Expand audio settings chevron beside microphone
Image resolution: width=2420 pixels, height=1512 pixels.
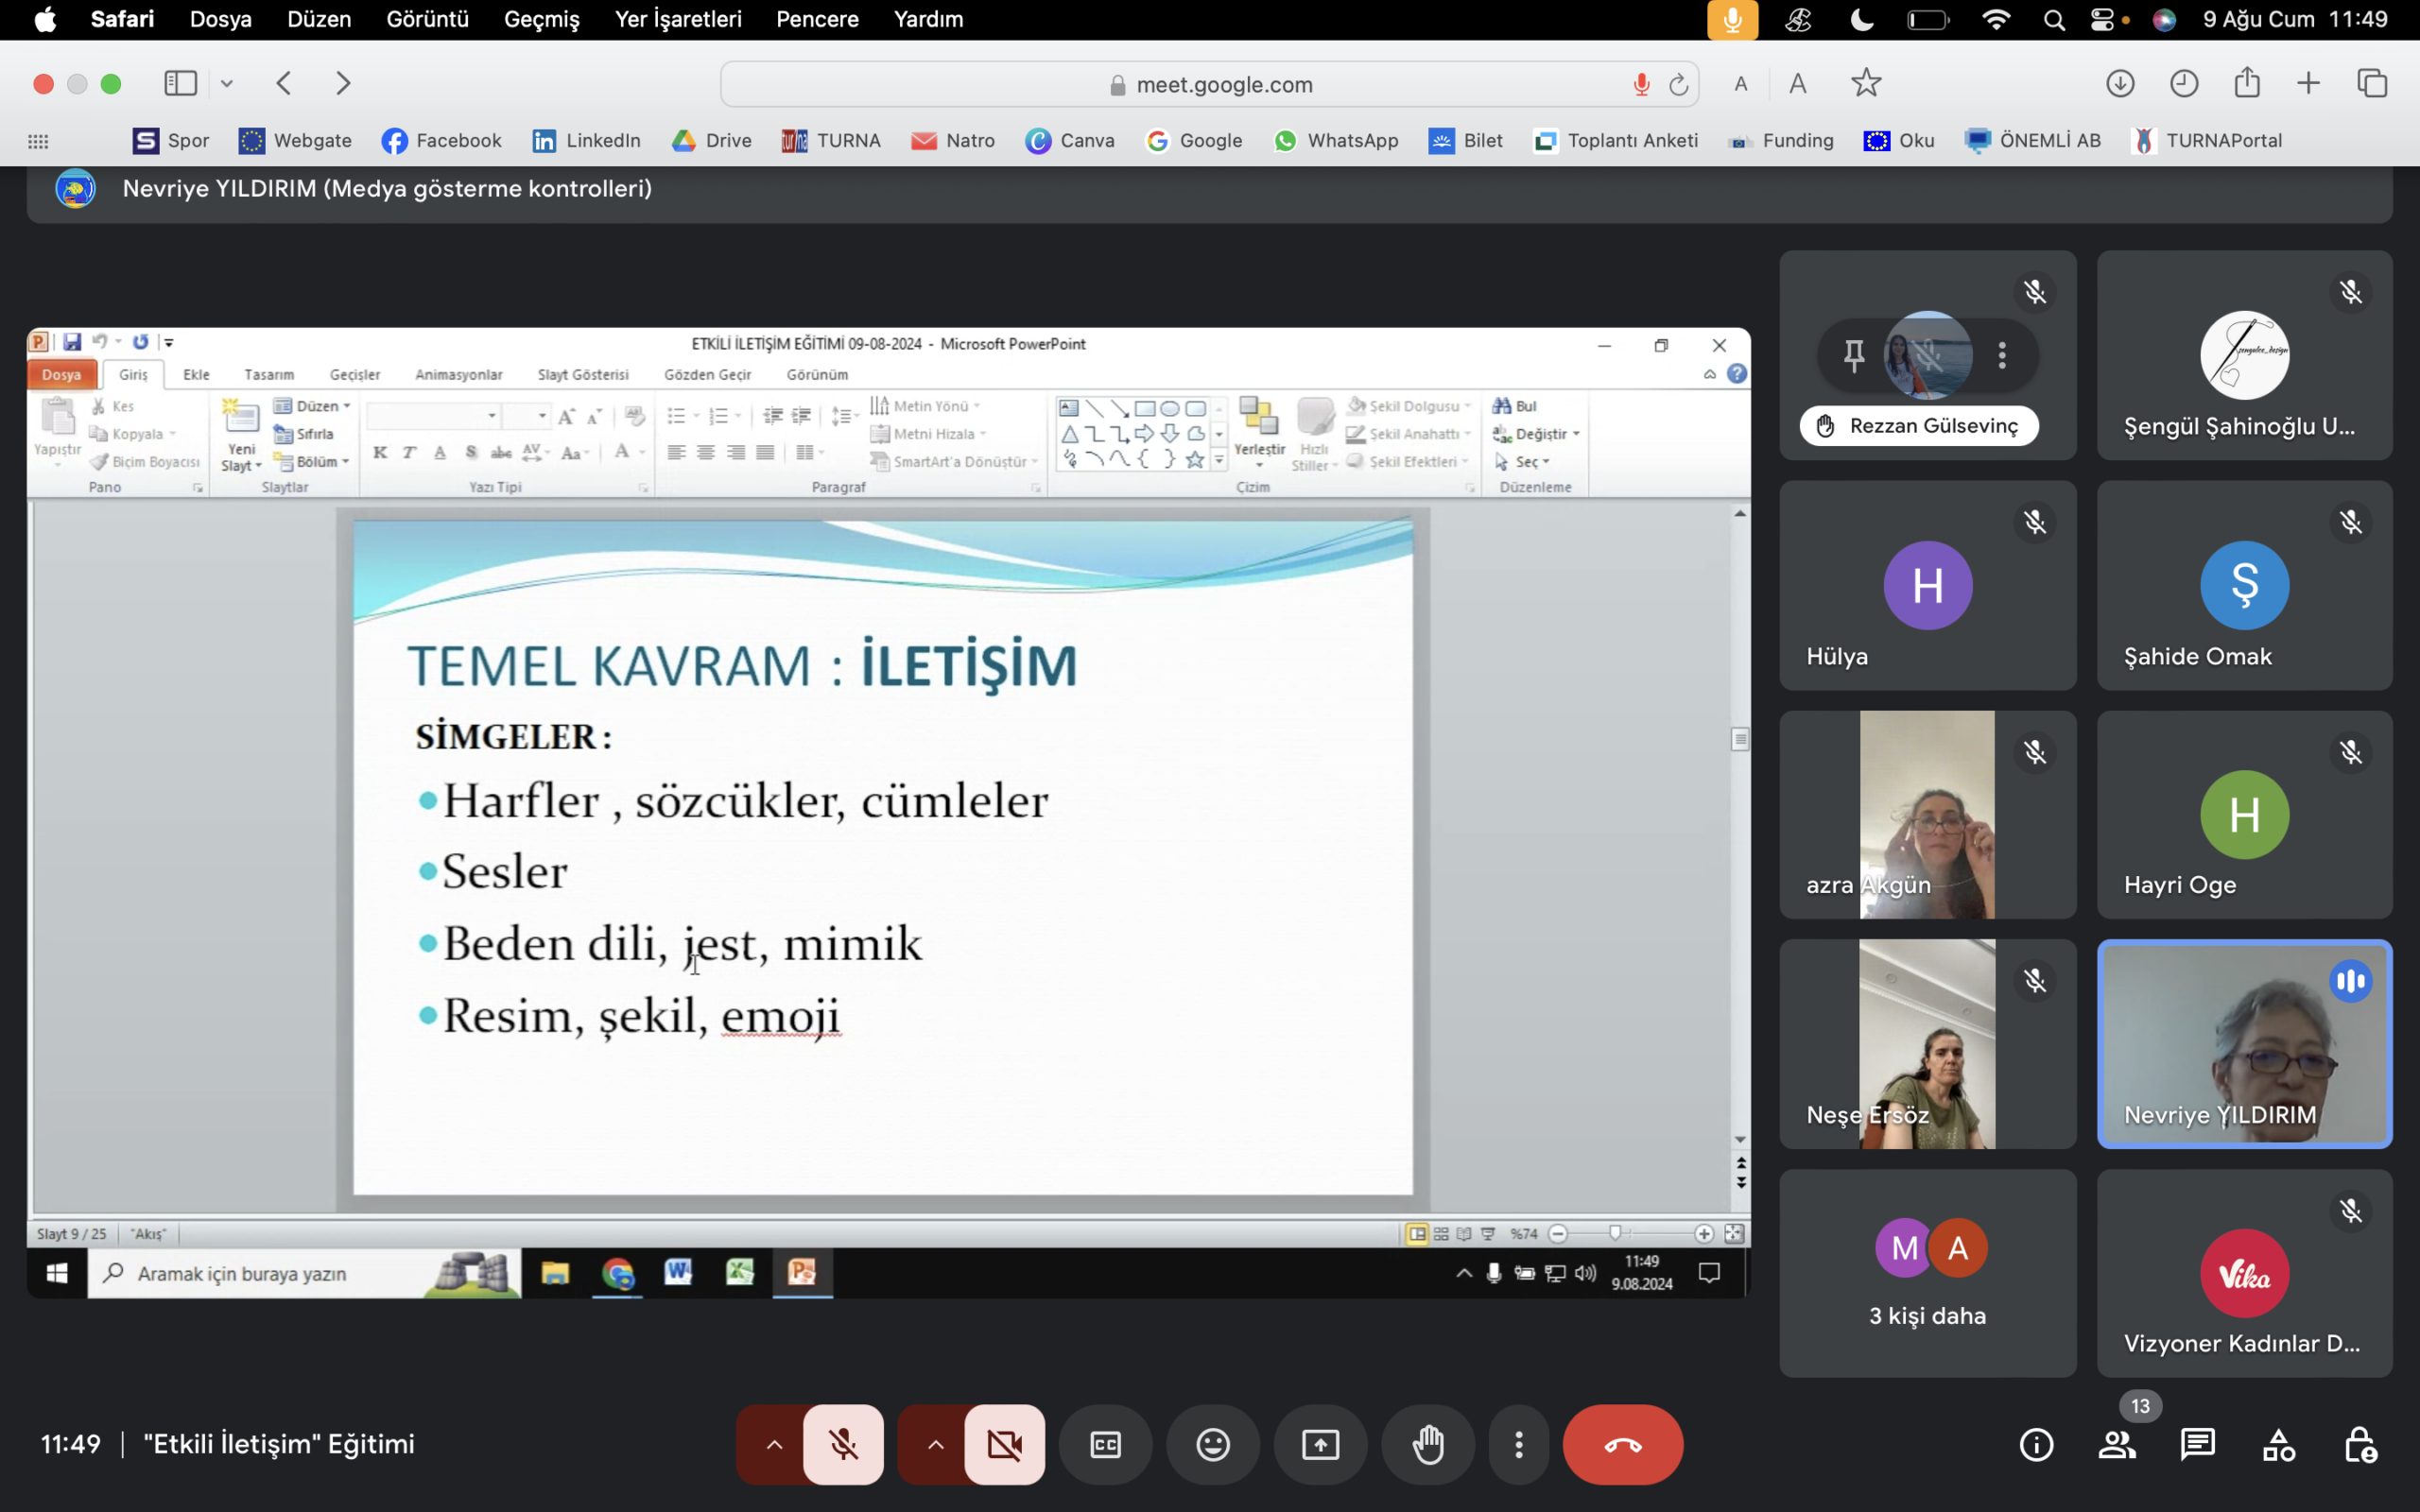(x=774, y=1444)
